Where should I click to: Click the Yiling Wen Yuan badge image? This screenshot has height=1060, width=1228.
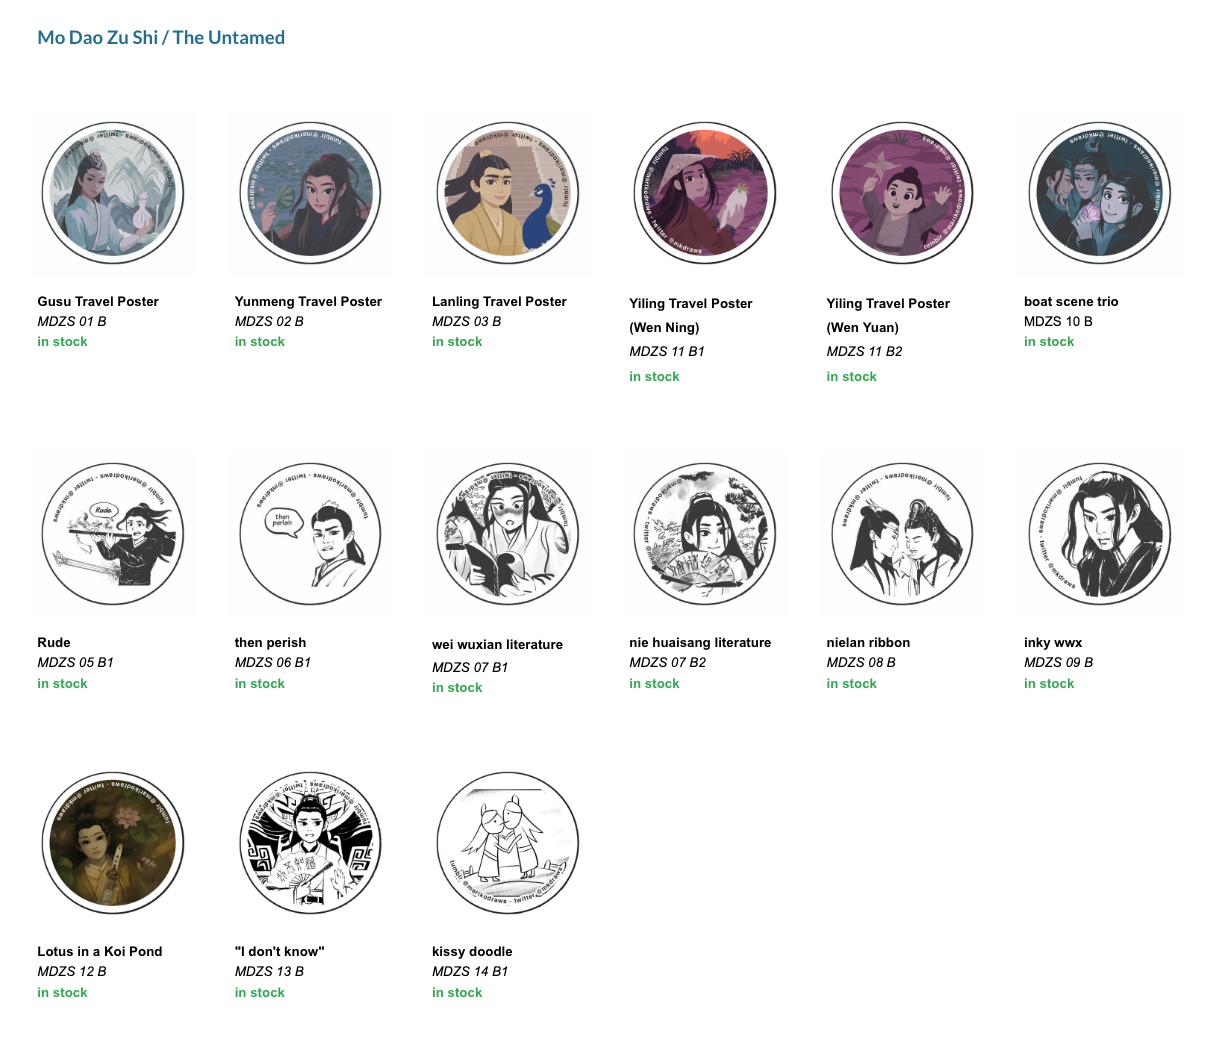point(902,193)
